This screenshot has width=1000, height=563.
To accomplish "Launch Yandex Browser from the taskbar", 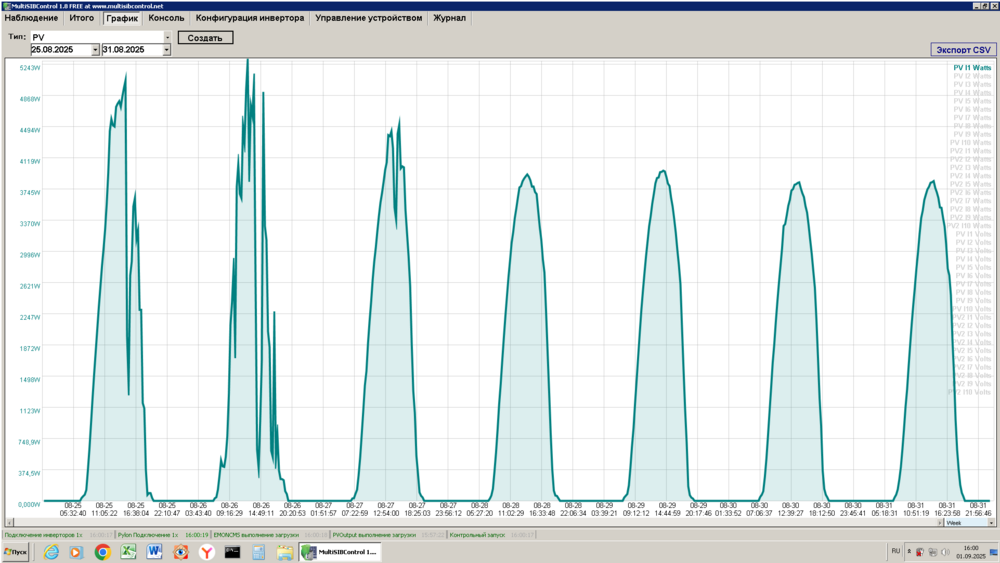I will click(206, 552).
